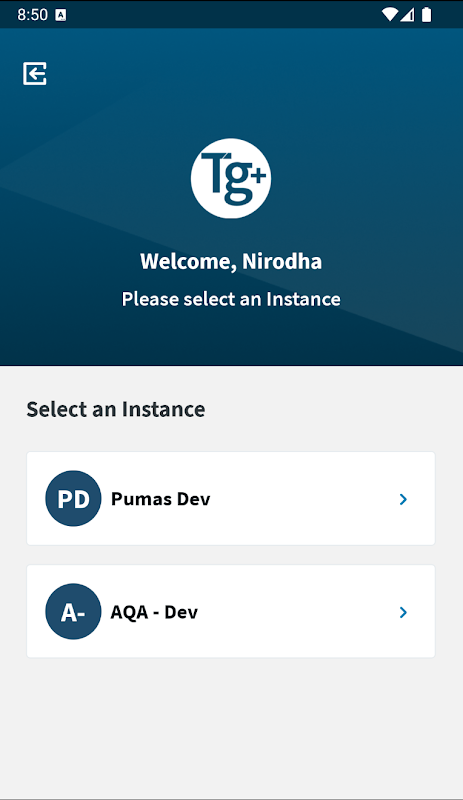
Task: Tap the keyboard language A indicator icon
Action: [61, 15]
